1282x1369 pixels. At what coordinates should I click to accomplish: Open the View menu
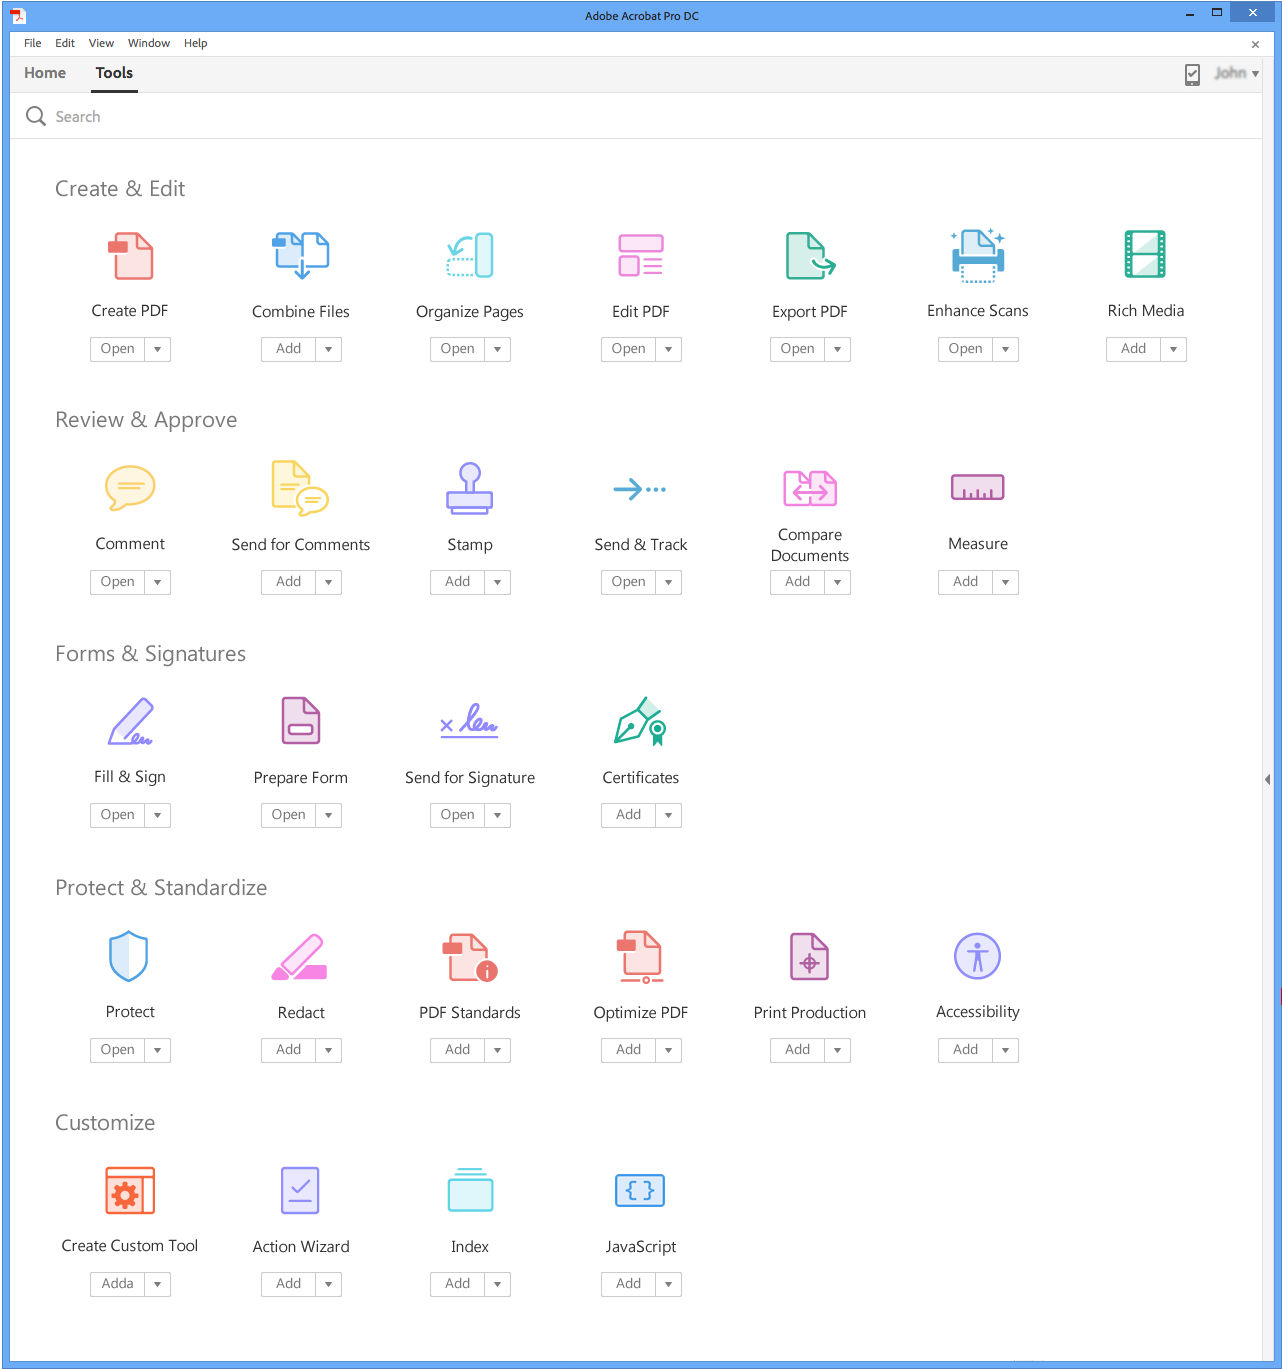click(x=101, y=43)
